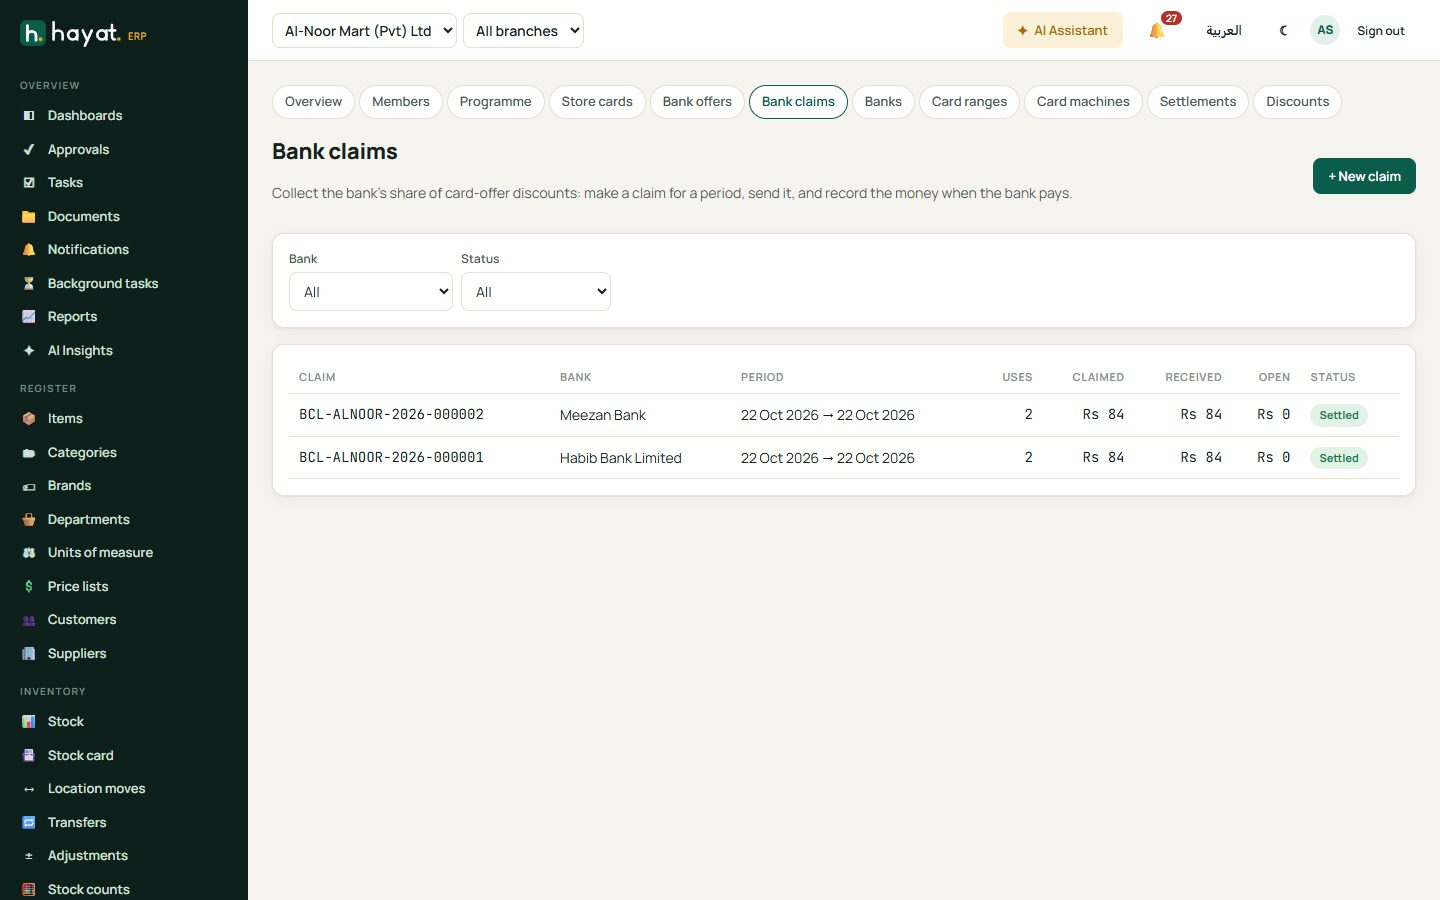1440x900 pixels.
Task: Select the Card ranges tab
Action: [969, 102]
